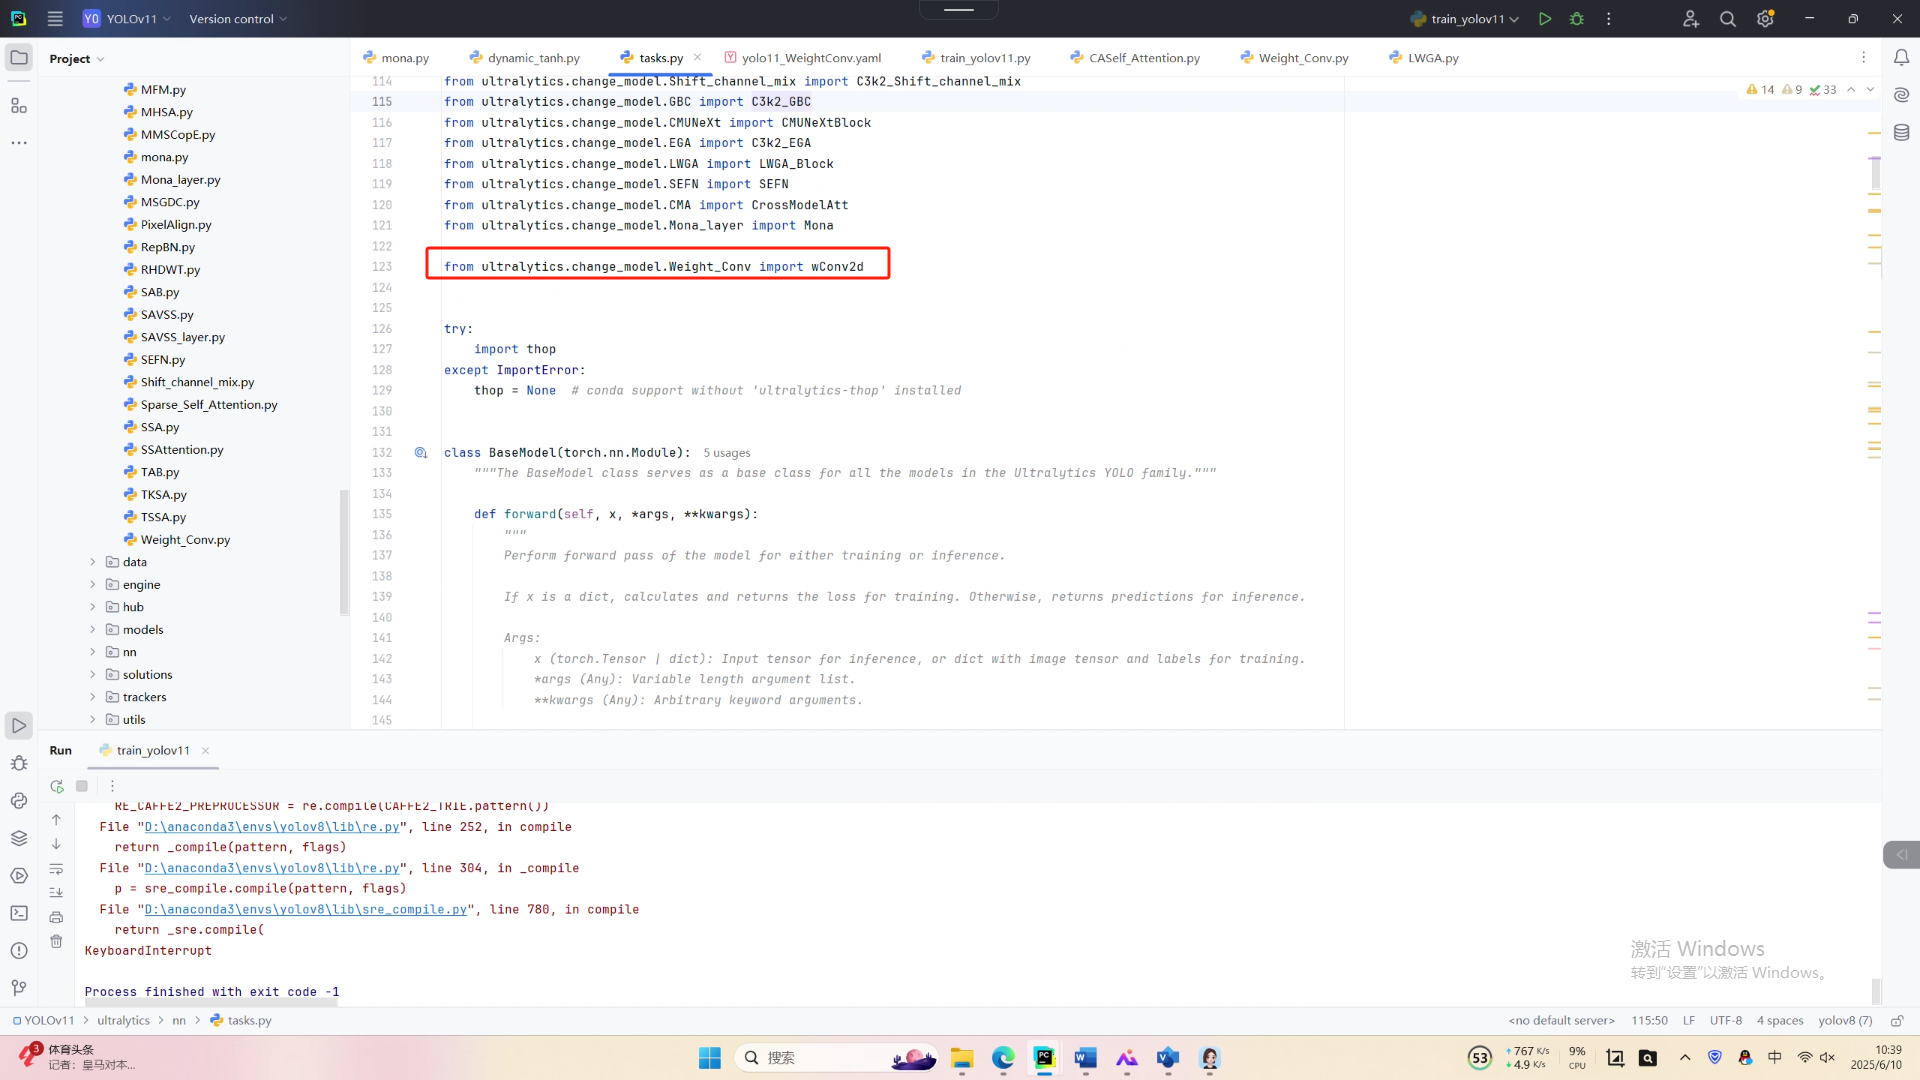Rerun train_yolov11 in Run panel
1920x1080 pixels.
[57, 786]
